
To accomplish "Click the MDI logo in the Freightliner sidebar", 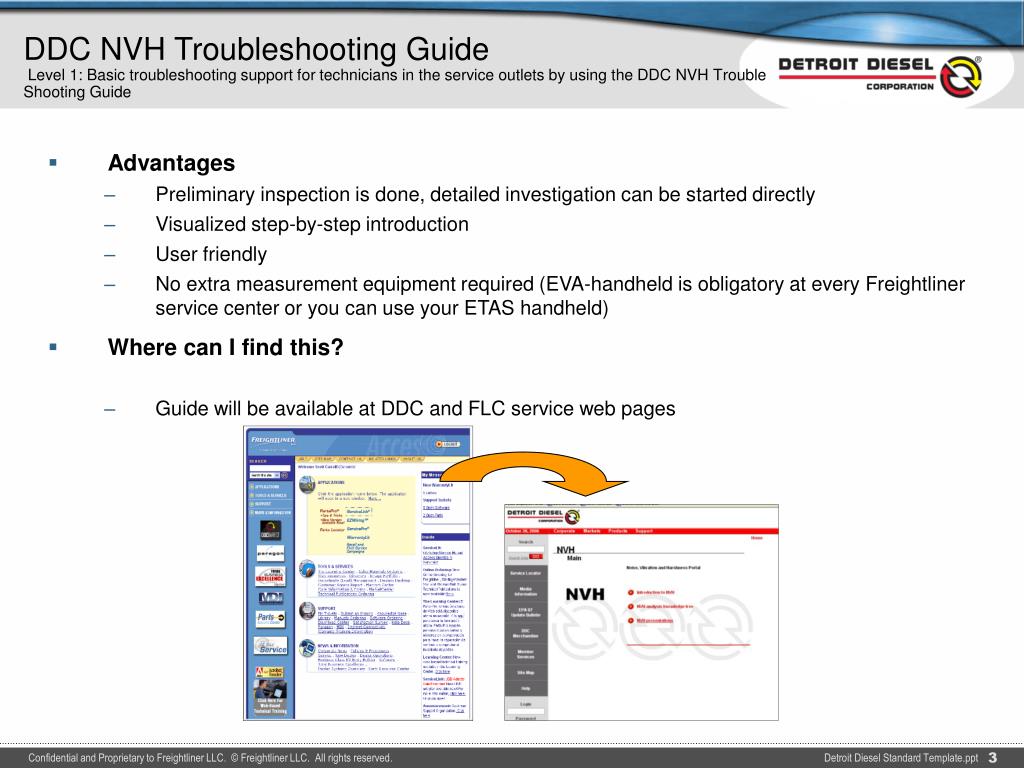I will [271, 598].
